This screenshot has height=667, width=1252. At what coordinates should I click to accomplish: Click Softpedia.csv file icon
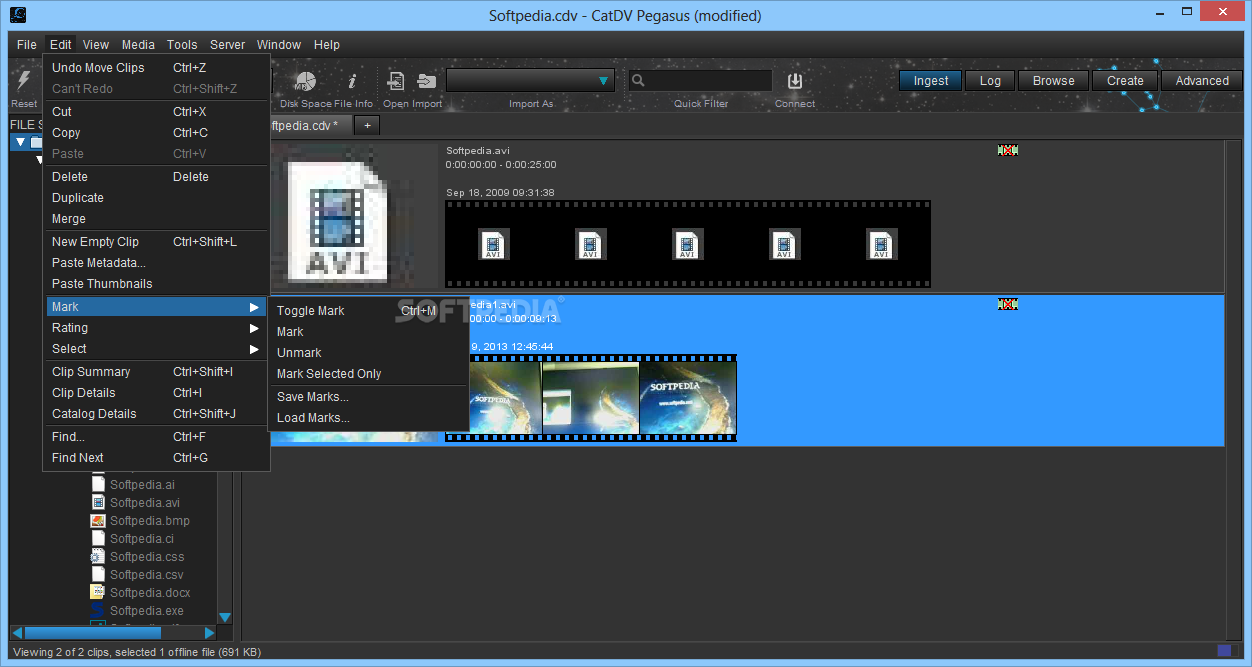(x=98, y=574)
